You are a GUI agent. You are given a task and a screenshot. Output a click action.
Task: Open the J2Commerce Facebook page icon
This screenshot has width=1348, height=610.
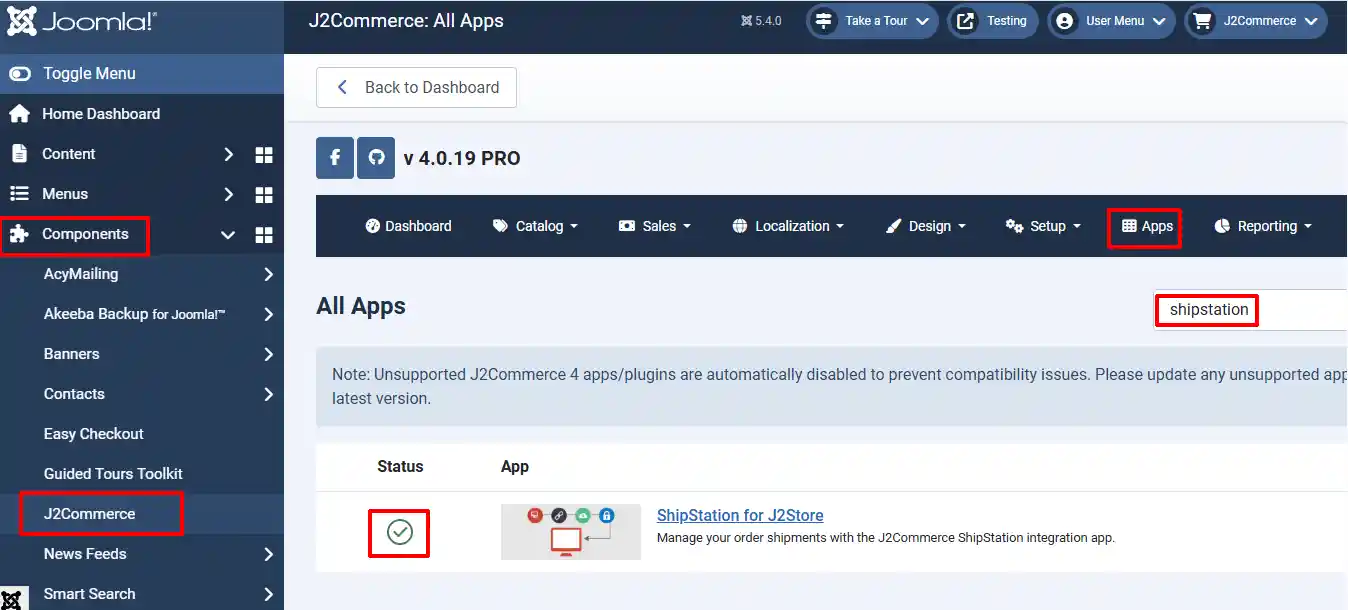[335, 158]
